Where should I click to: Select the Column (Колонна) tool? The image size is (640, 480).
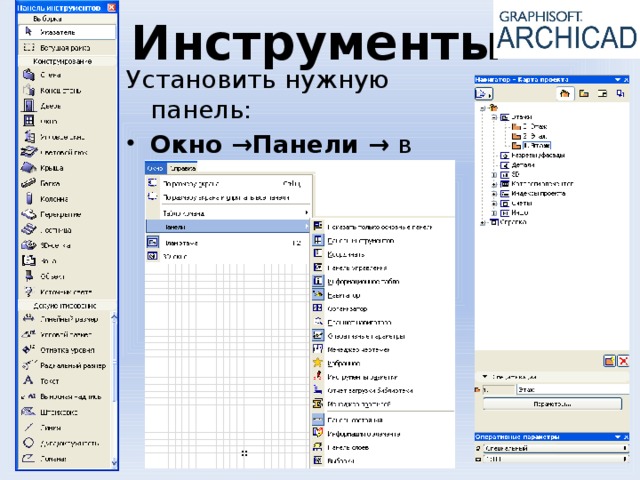point(67,199)
